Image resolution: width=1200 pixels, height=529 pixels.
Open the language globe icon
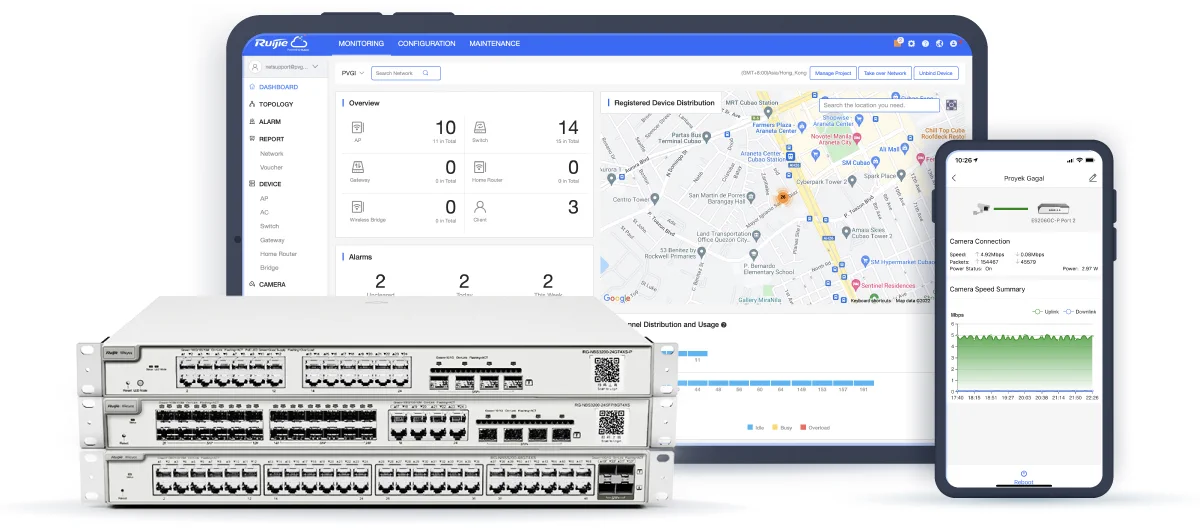[x=940, y=44]
